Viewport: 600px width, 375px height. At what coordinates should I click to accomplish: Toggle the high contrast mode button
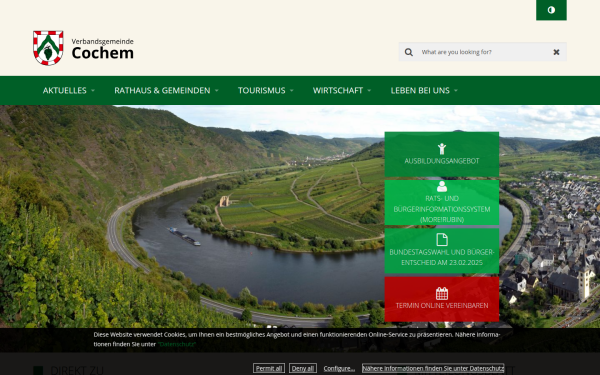pos(551,10)
